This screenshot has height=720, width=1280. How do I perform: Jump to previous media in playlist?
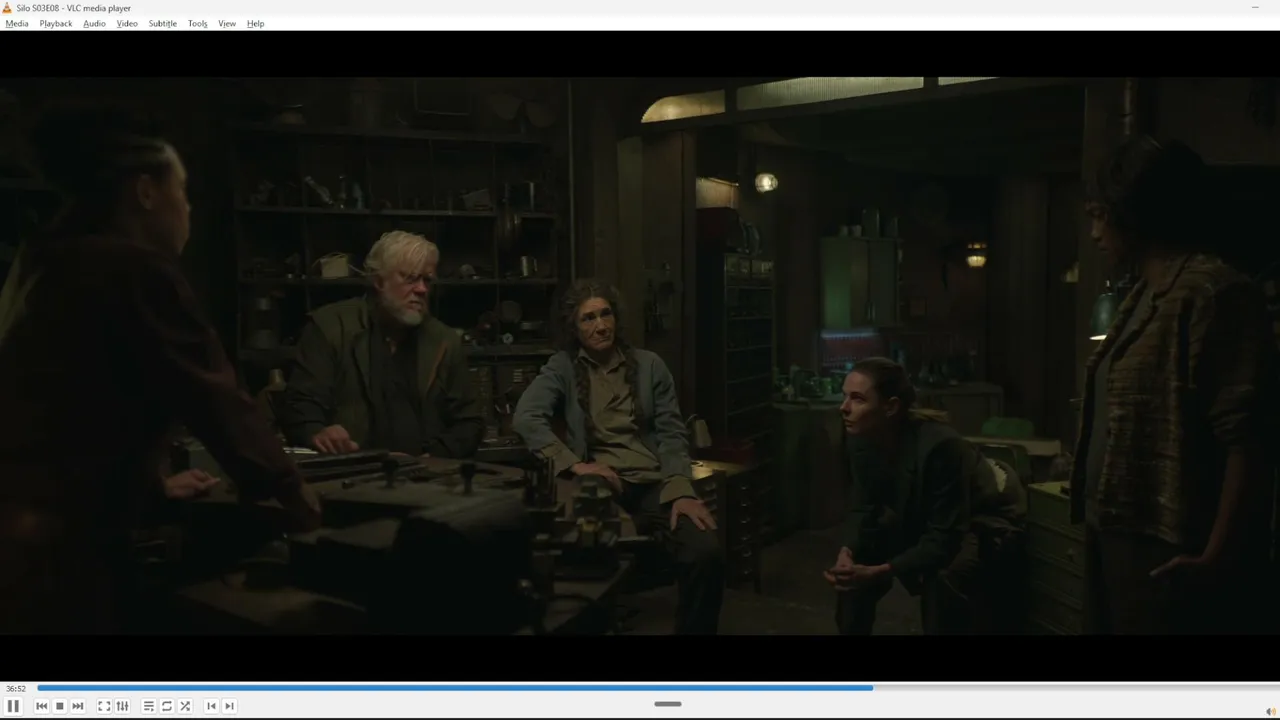coord(41,706)
